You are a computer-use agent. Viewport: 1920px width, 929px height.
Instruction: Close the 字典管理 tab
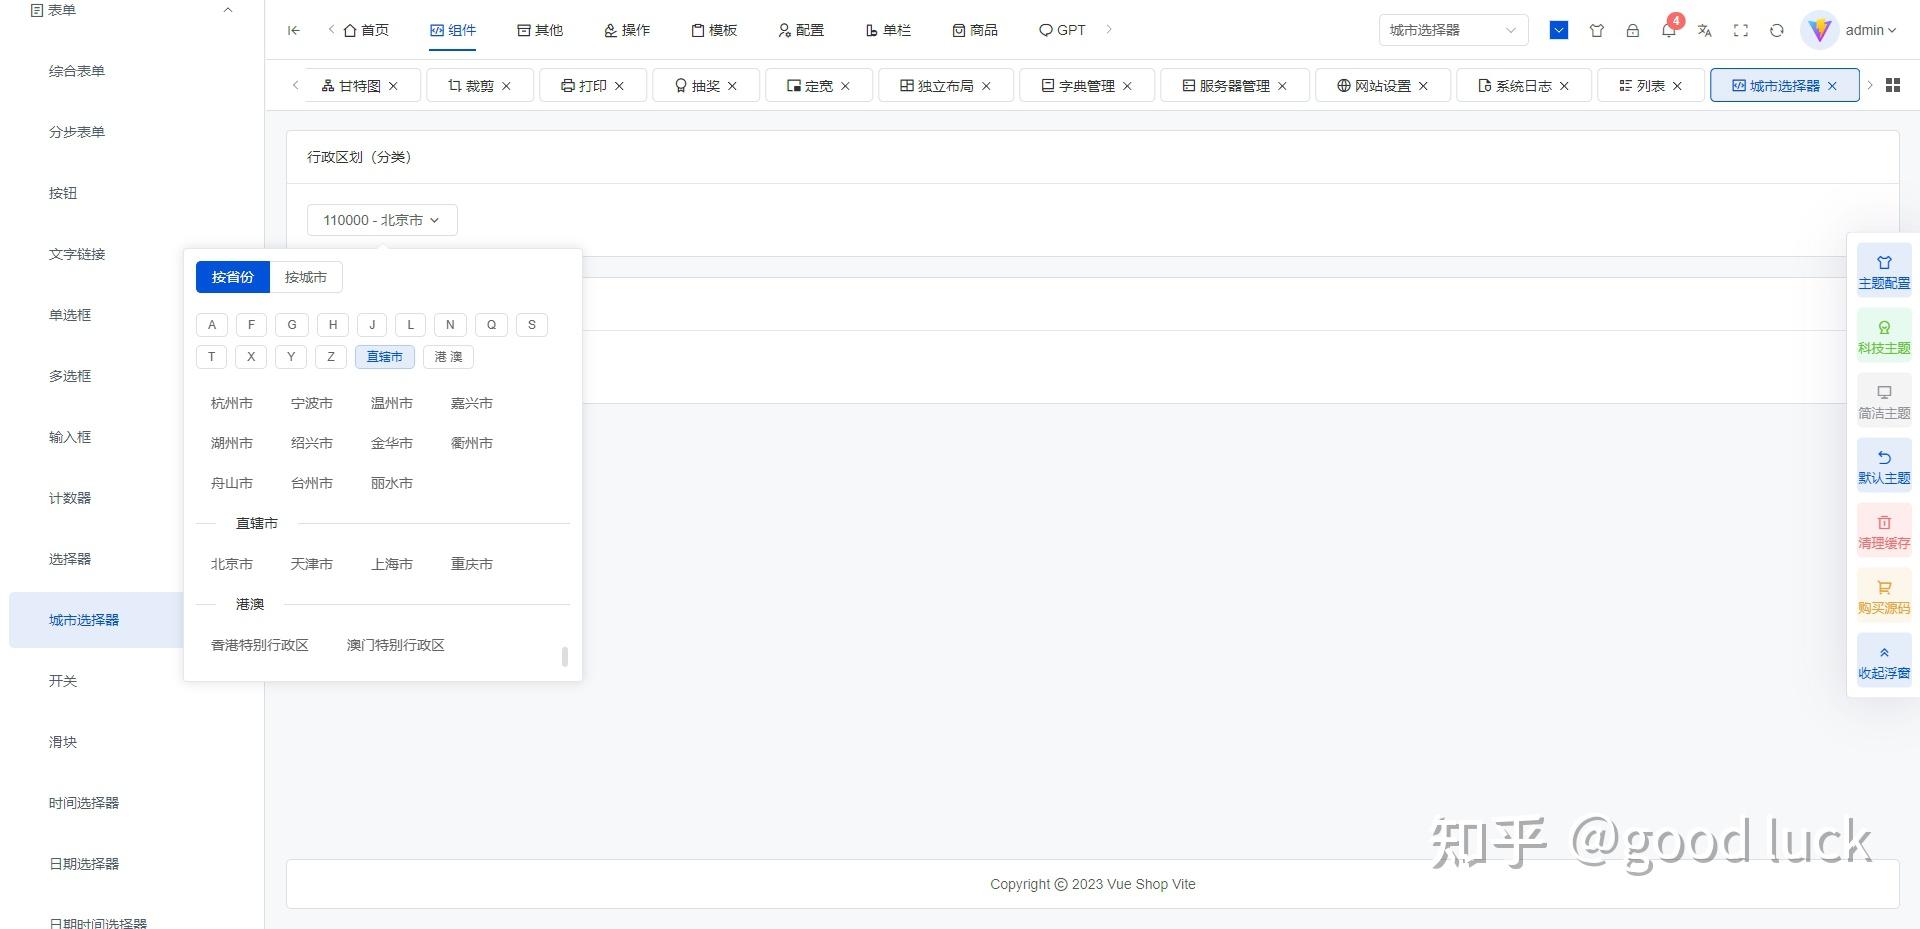click(1127, 86)
